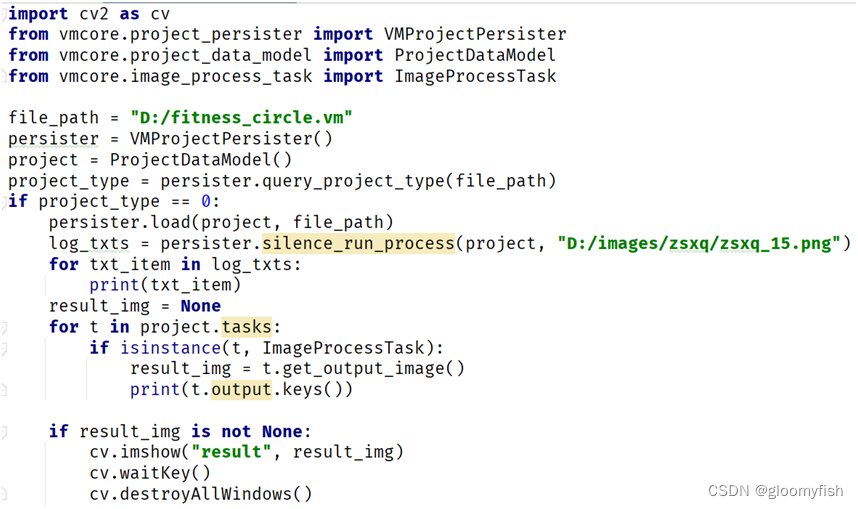Click 'get_output_image()' method call
858x509 pixels.
pos(373,369)
